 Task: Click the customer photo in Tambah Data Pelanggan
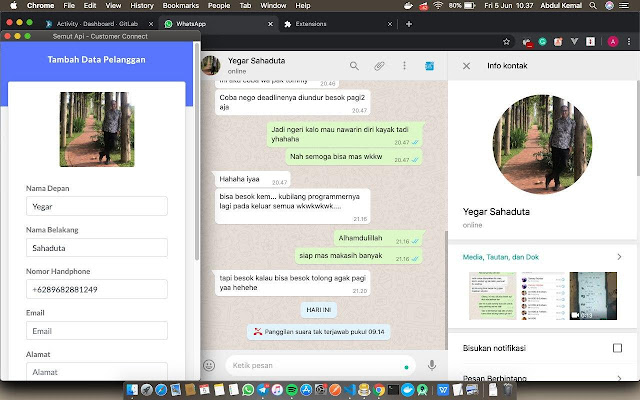coord(97,129)
